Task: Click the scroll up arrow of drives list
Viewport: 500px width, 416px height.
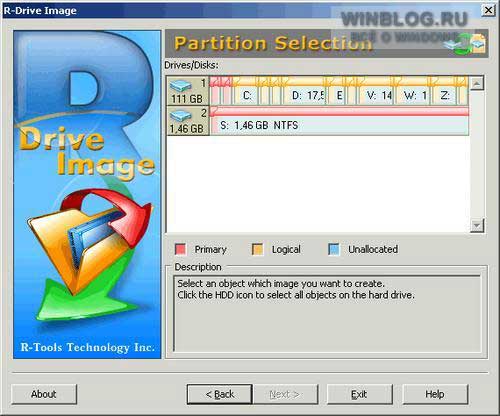Action: click(x=477, y=83)
